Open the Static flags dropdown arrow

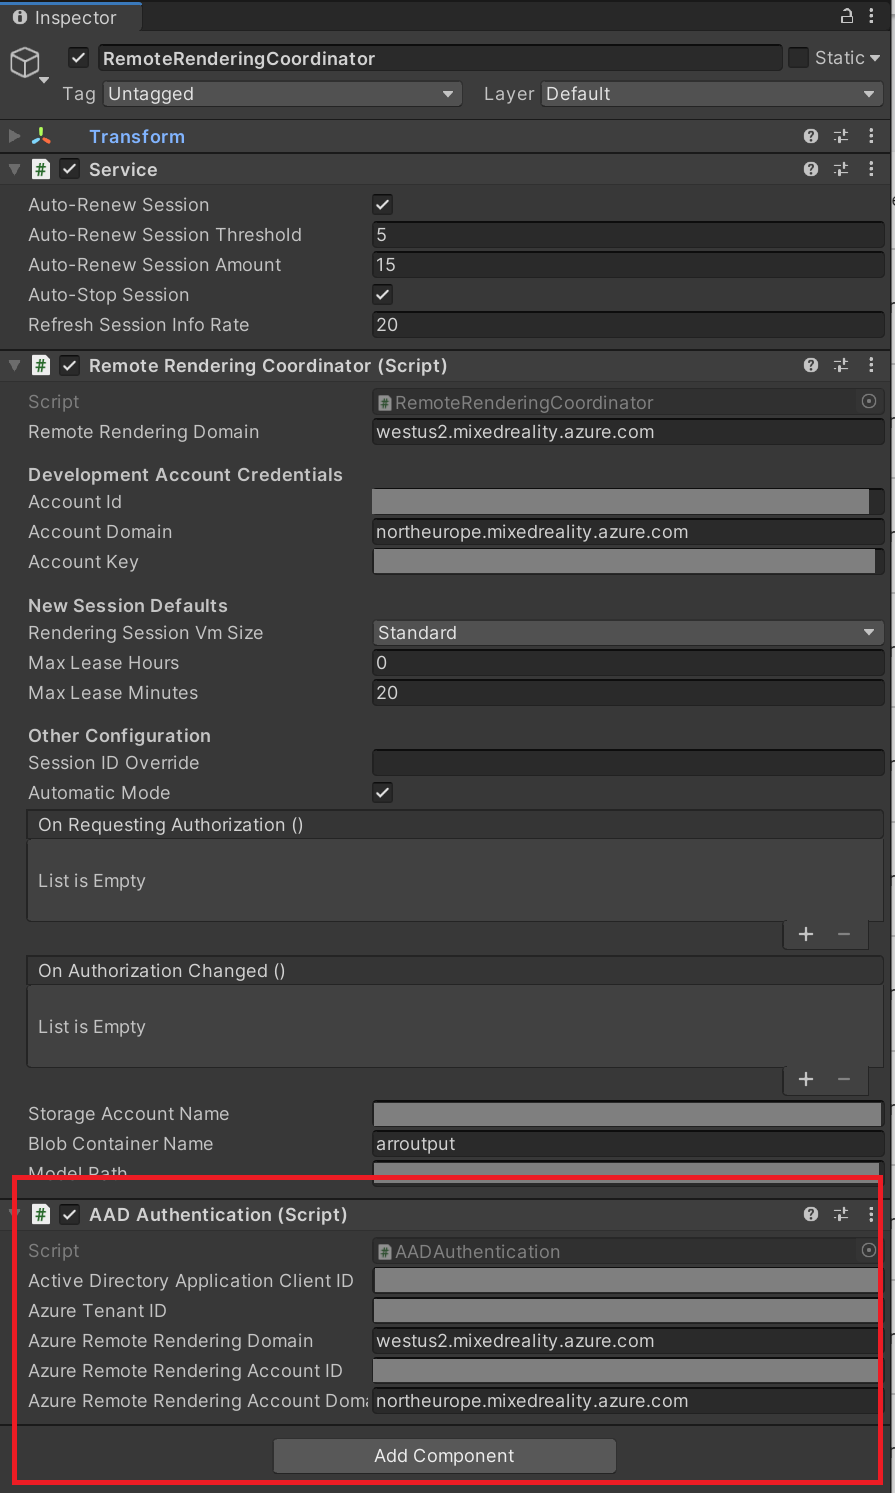click(875, 58)
